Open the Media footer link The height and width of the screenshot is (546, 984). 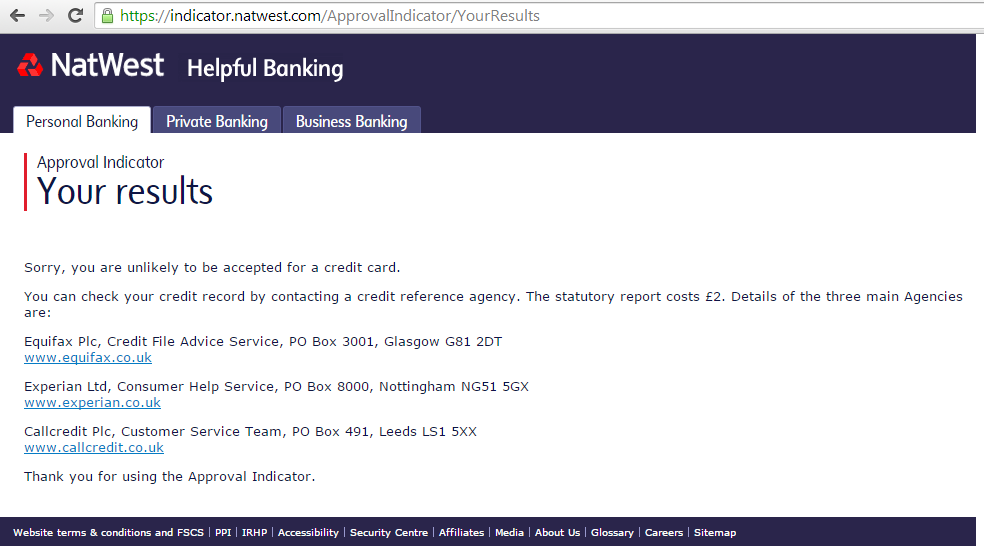(509, 532)
